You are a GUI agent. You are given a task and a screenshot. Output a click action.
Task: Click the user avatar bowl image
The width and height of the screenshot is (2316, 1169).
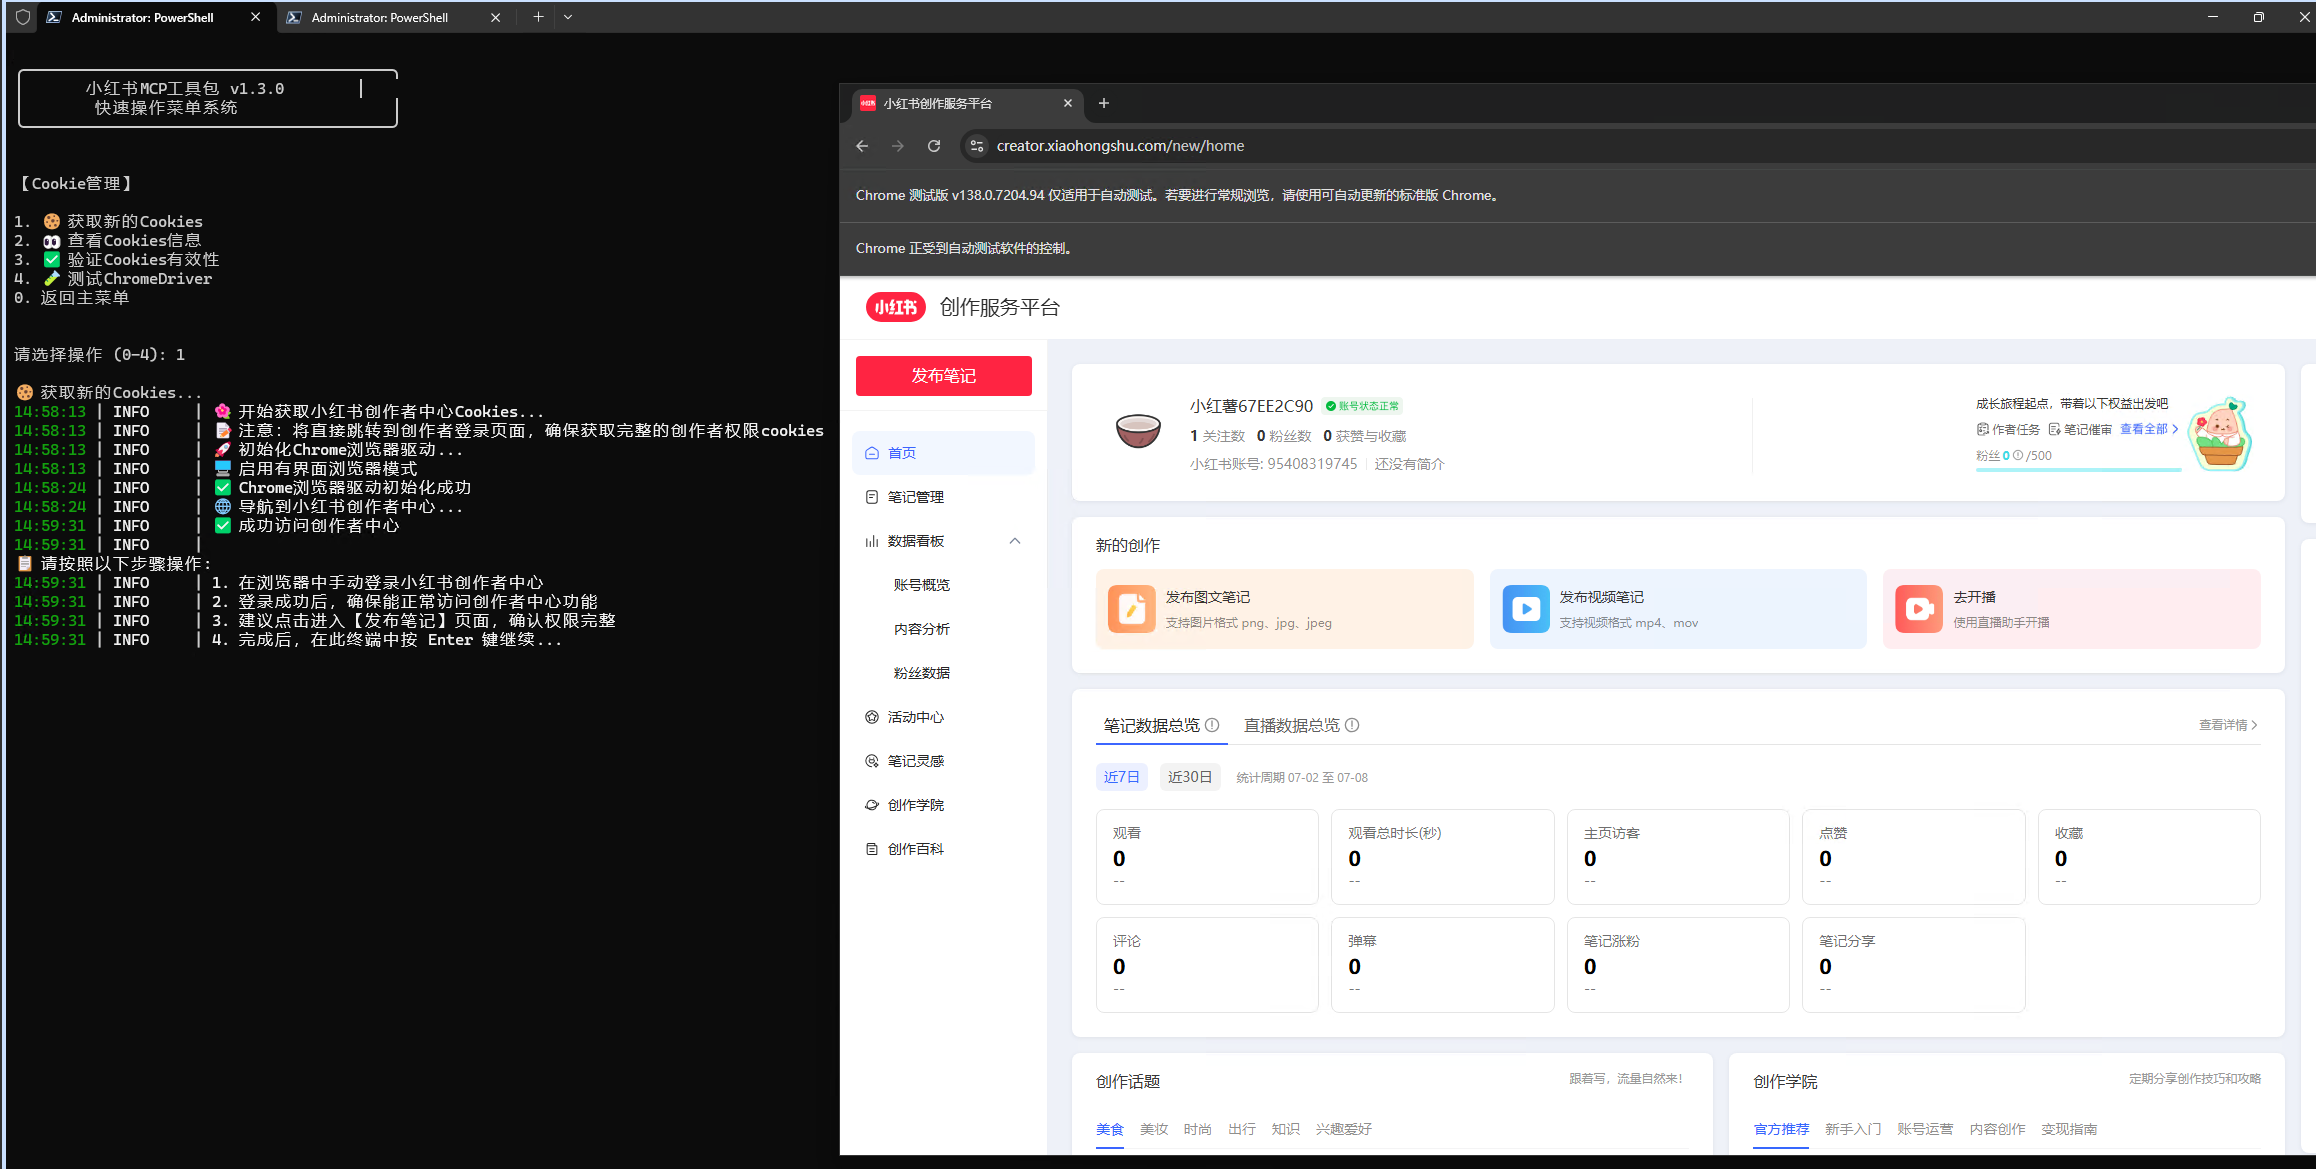click(x=1138, y=431)
